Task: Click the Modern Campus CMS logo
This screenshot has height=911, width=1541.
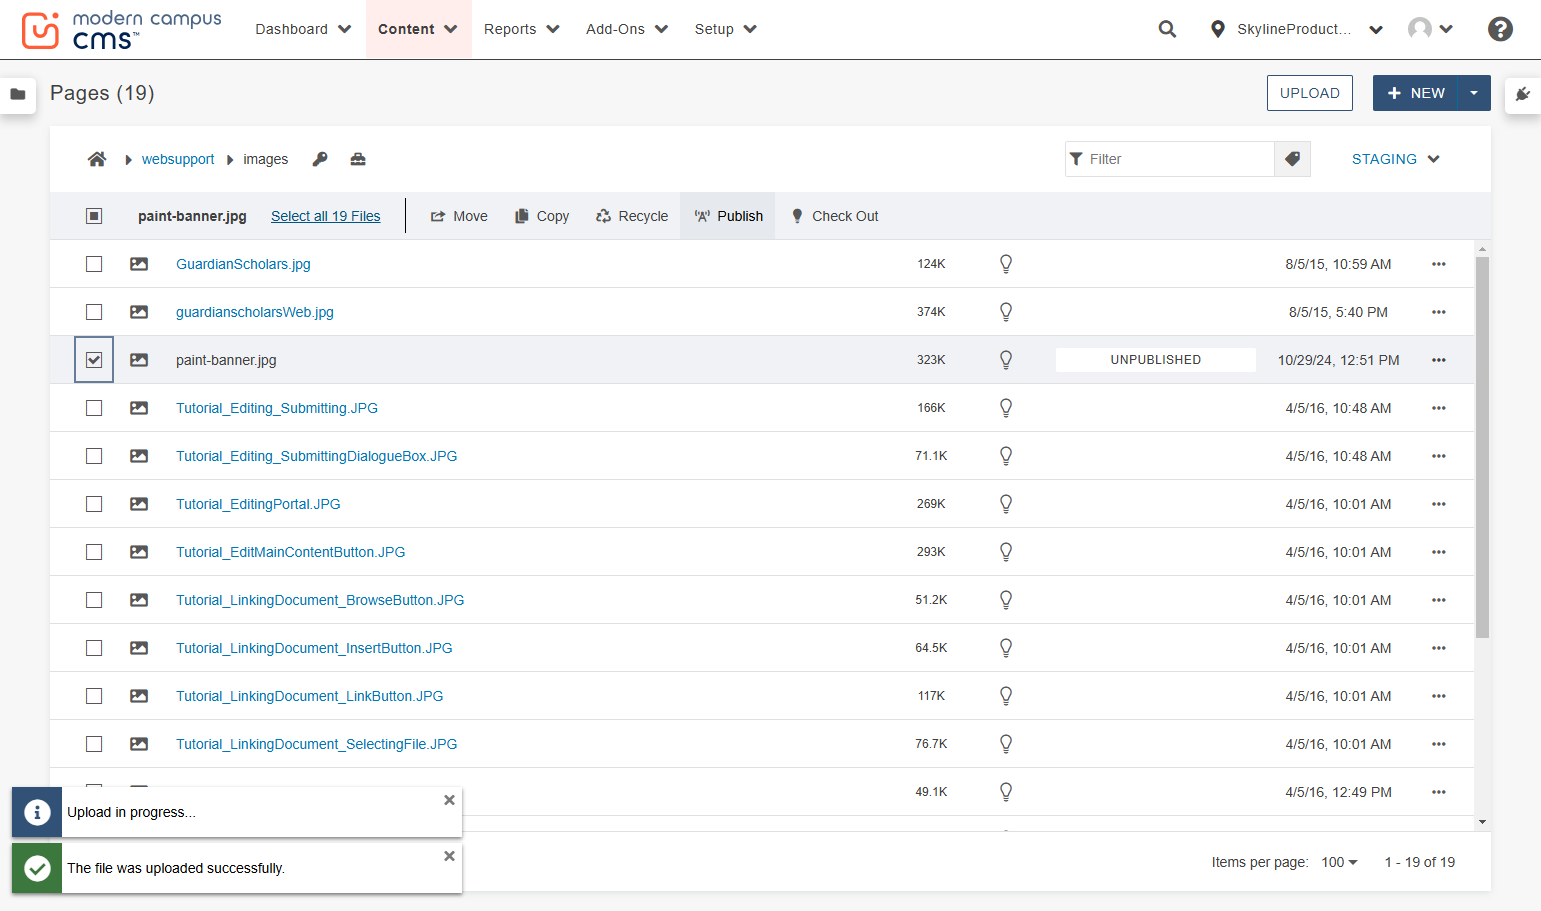Action: click(122, 30)
